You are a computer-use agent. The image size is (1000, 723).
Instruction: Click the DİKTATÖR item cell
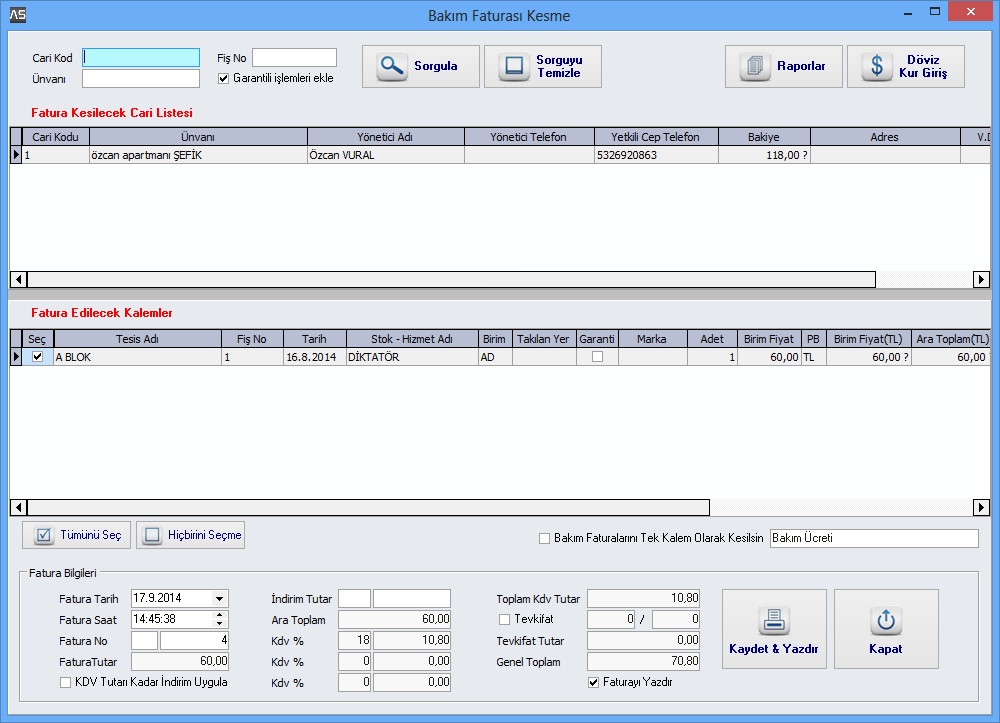(x=412, y=357)
